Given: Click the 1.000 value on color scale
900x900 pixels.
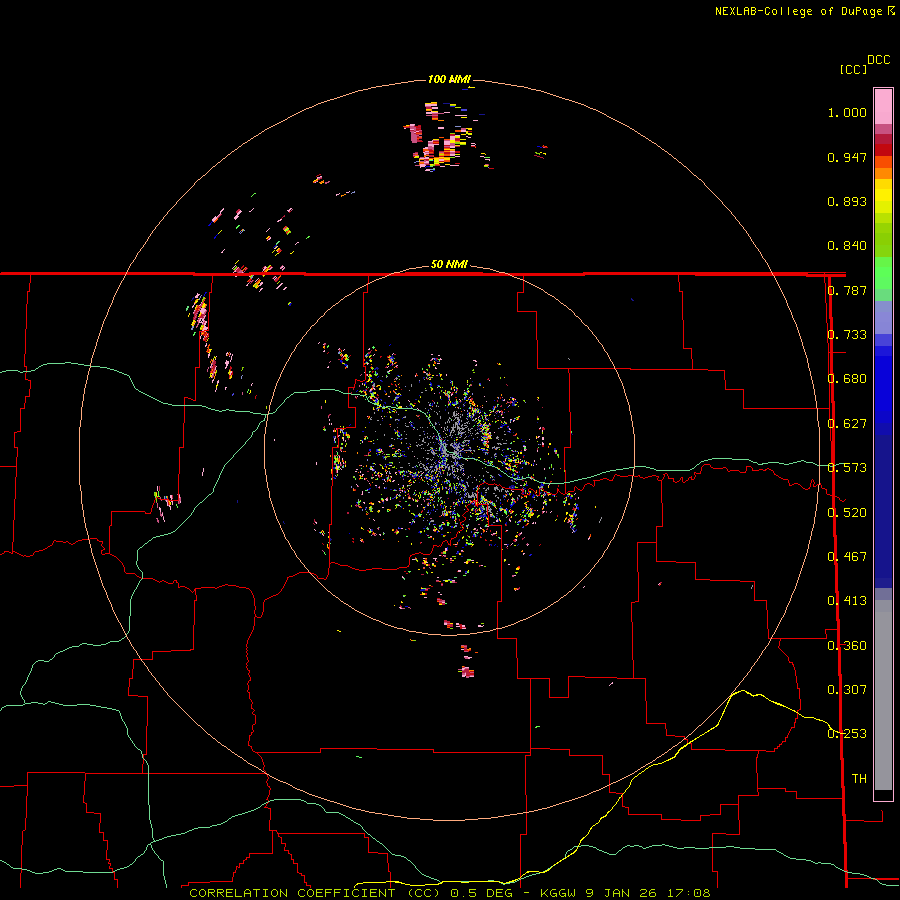Looking at the screenshot, I should (847, 112).
